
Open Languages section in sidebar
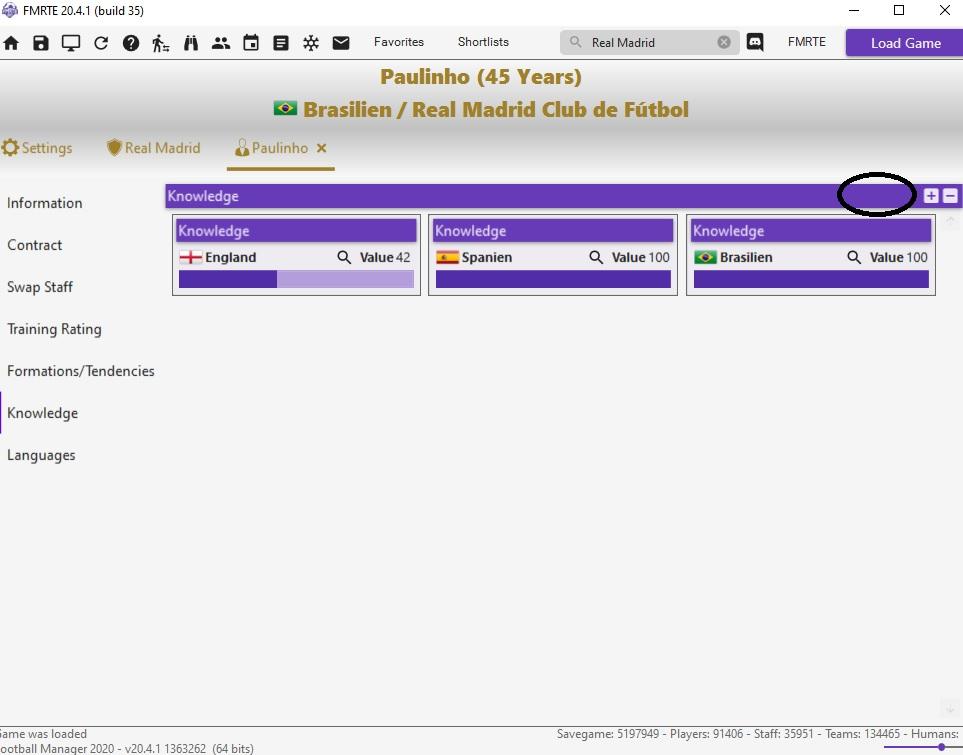(x=41, y=455)
